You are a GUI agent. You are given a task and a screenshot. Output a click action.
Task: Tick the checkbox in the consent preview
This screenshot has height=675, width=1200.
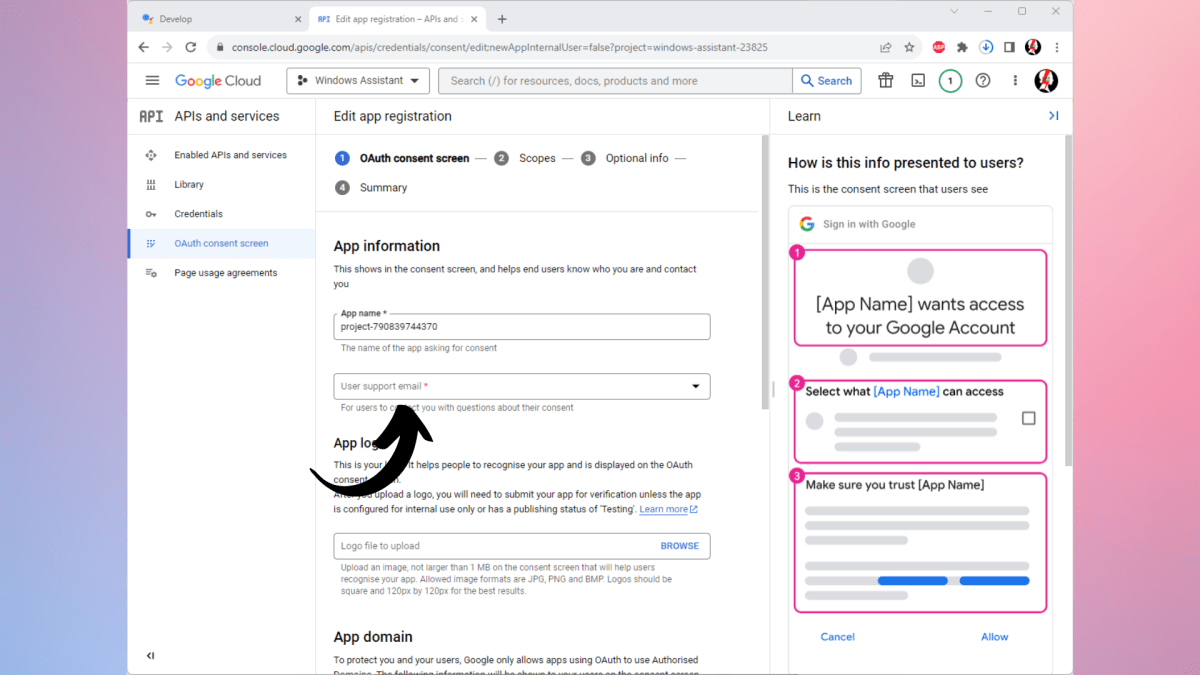tap(1028, 418)
